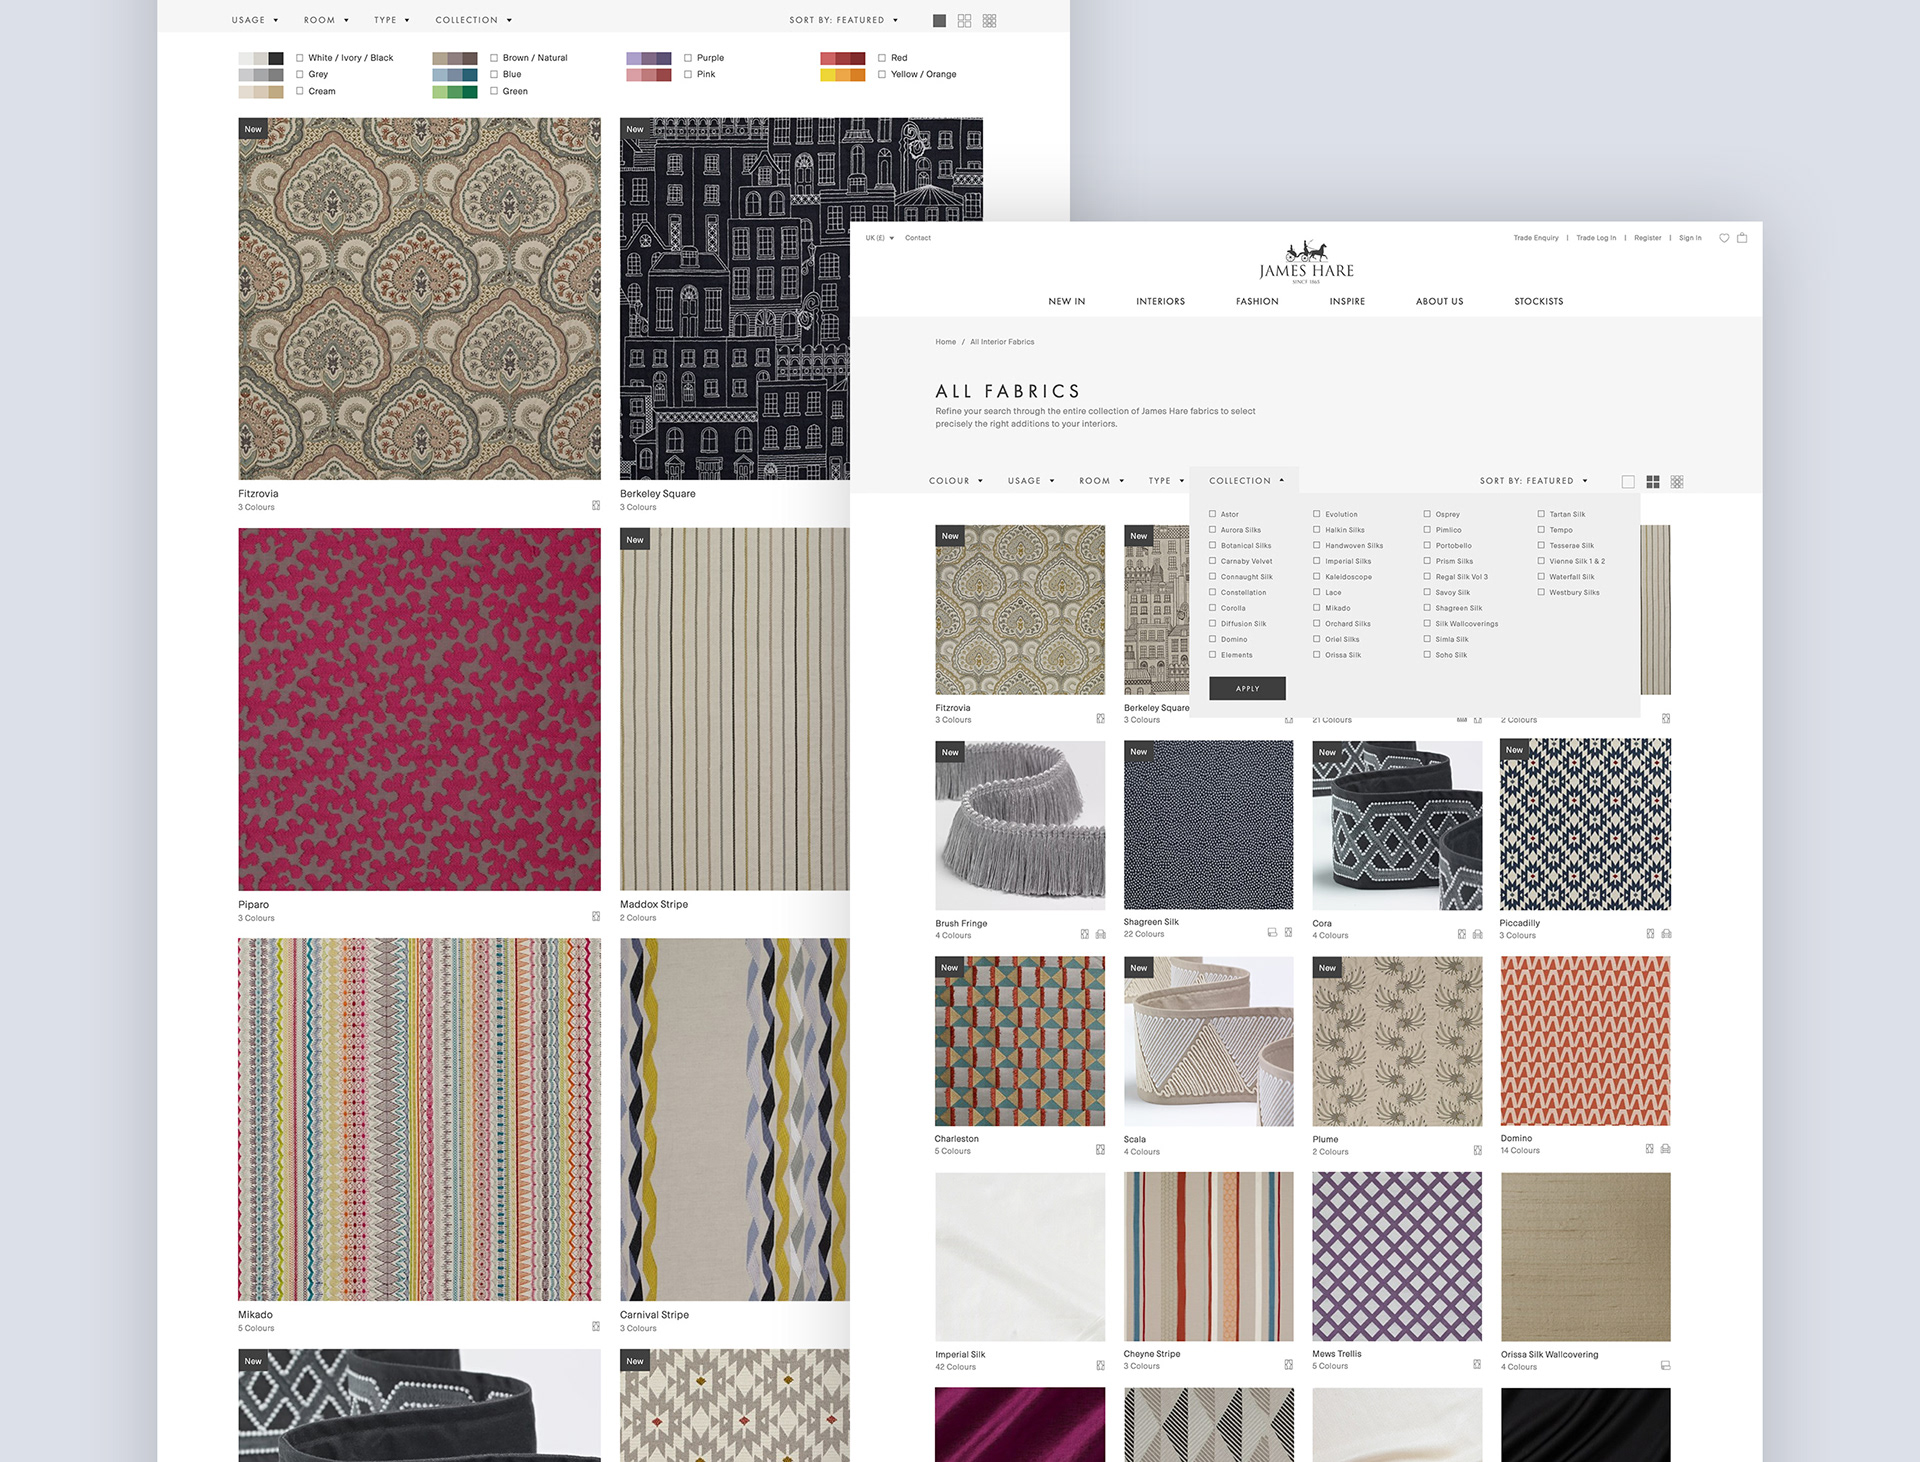The width and height of the screenshot is (1920, 1462).
Task: Click the curtain icon under Piccadilly
Action: coord(1650,933)
